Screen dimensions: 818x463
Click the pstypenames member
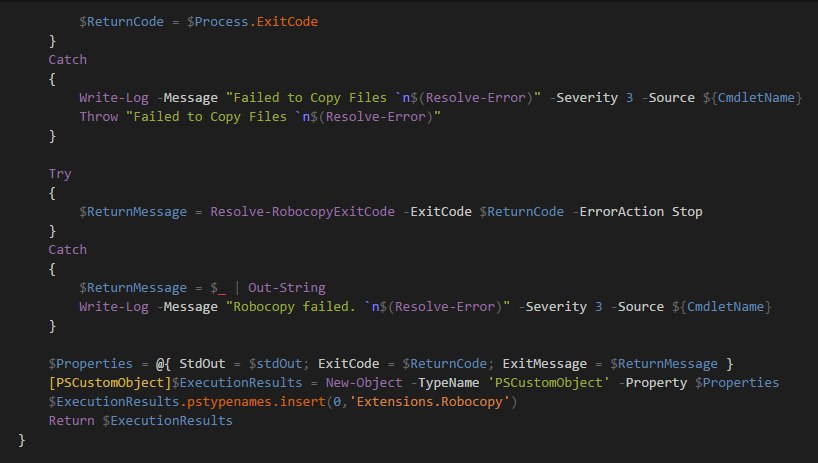click(x=229, y=401)
